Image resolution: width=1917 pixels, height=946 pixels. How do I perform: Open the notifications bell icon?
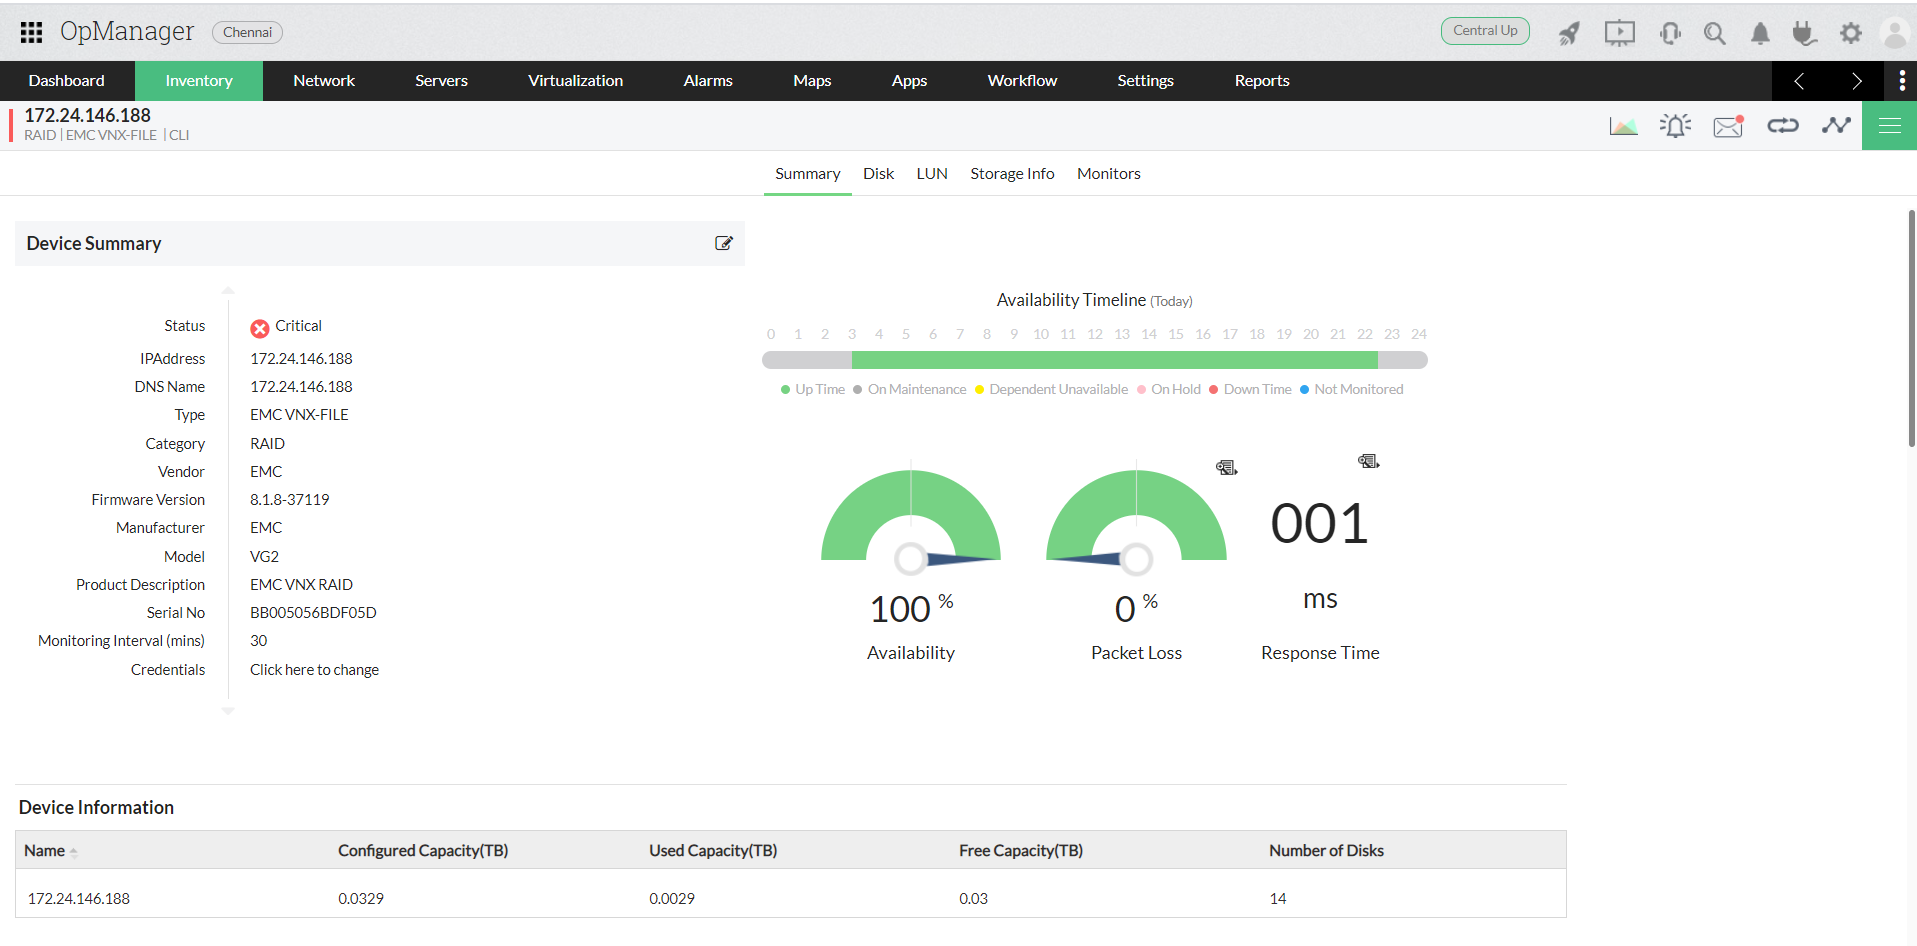1760,33
